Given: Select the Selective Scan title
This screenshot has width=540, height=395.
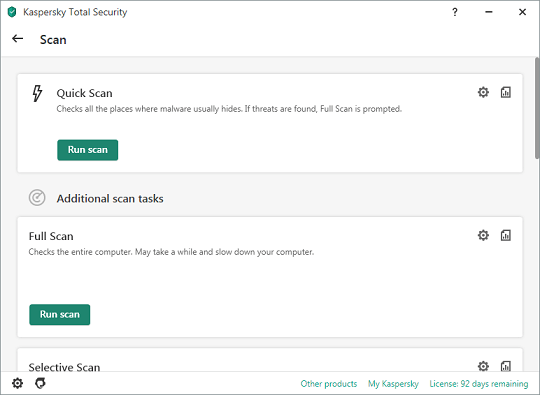Looking at the screenshot, I should [64, 367].
